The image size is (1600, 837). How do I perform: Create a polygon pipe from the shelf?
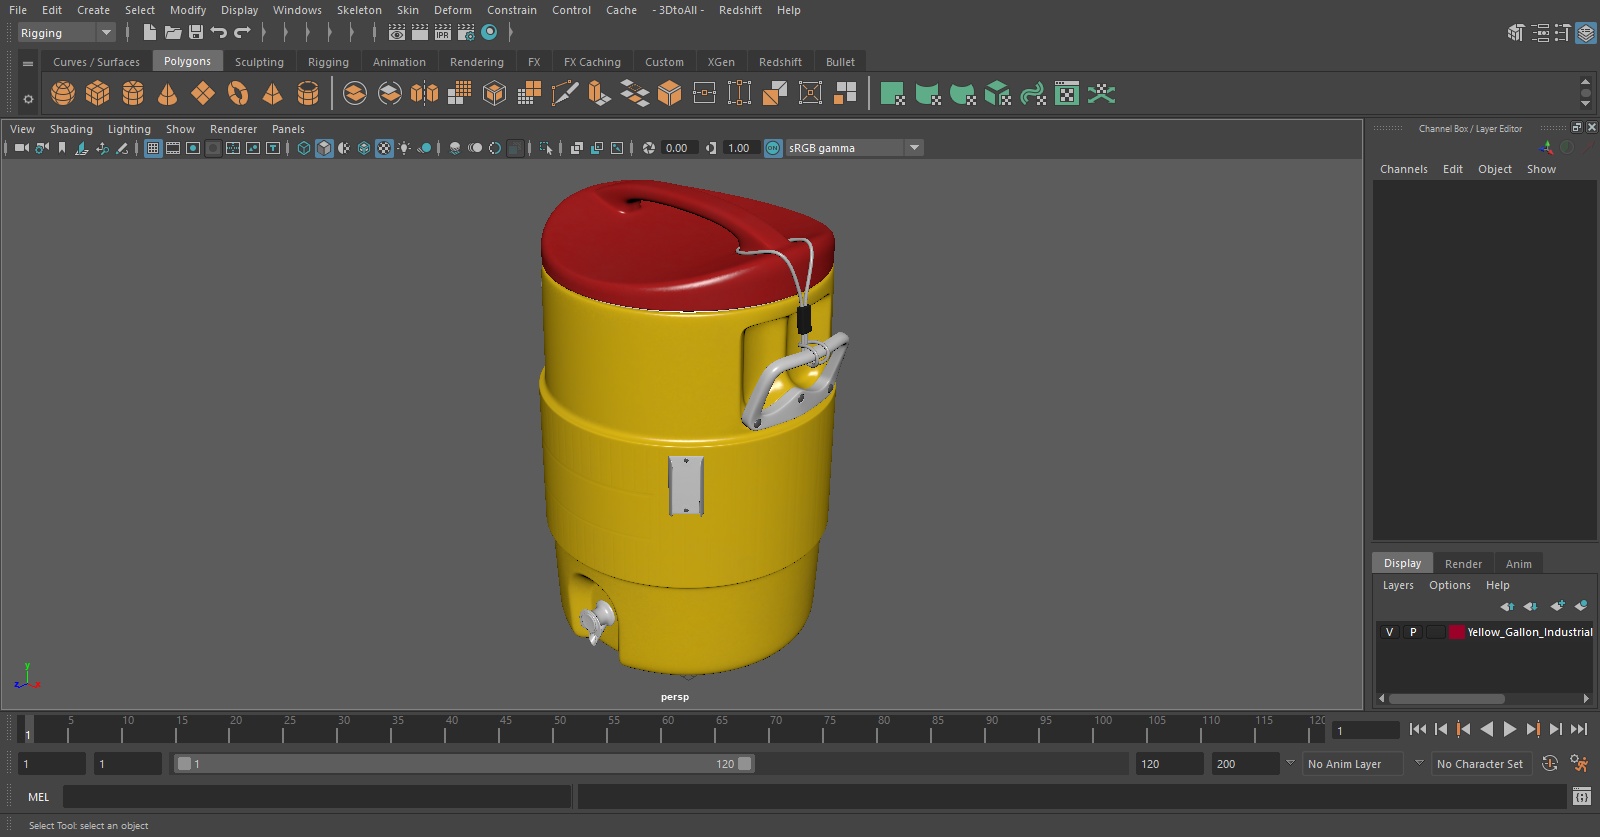click(308, 94)
